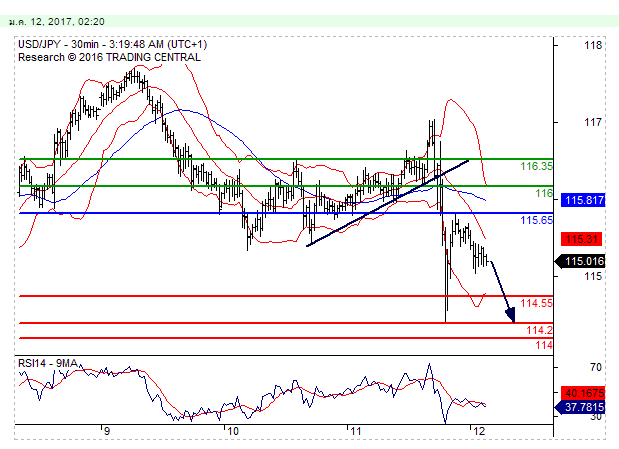619x449 pixels.
Task: Click the 116.35 resistance level label
Action: tap(536, 166)
